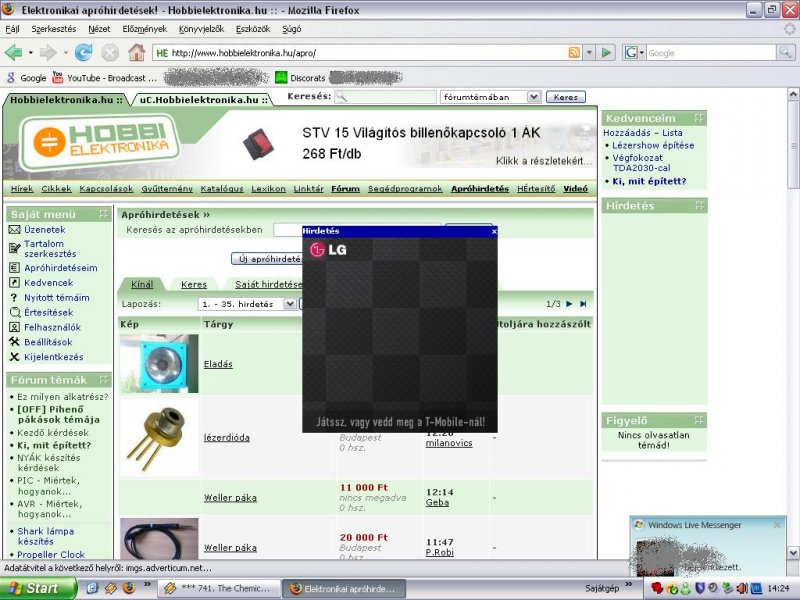Click the Értesítések magnifier icon
Image resolution: width=800 pixels, height=600 pixels.
[x=15, y=313]
